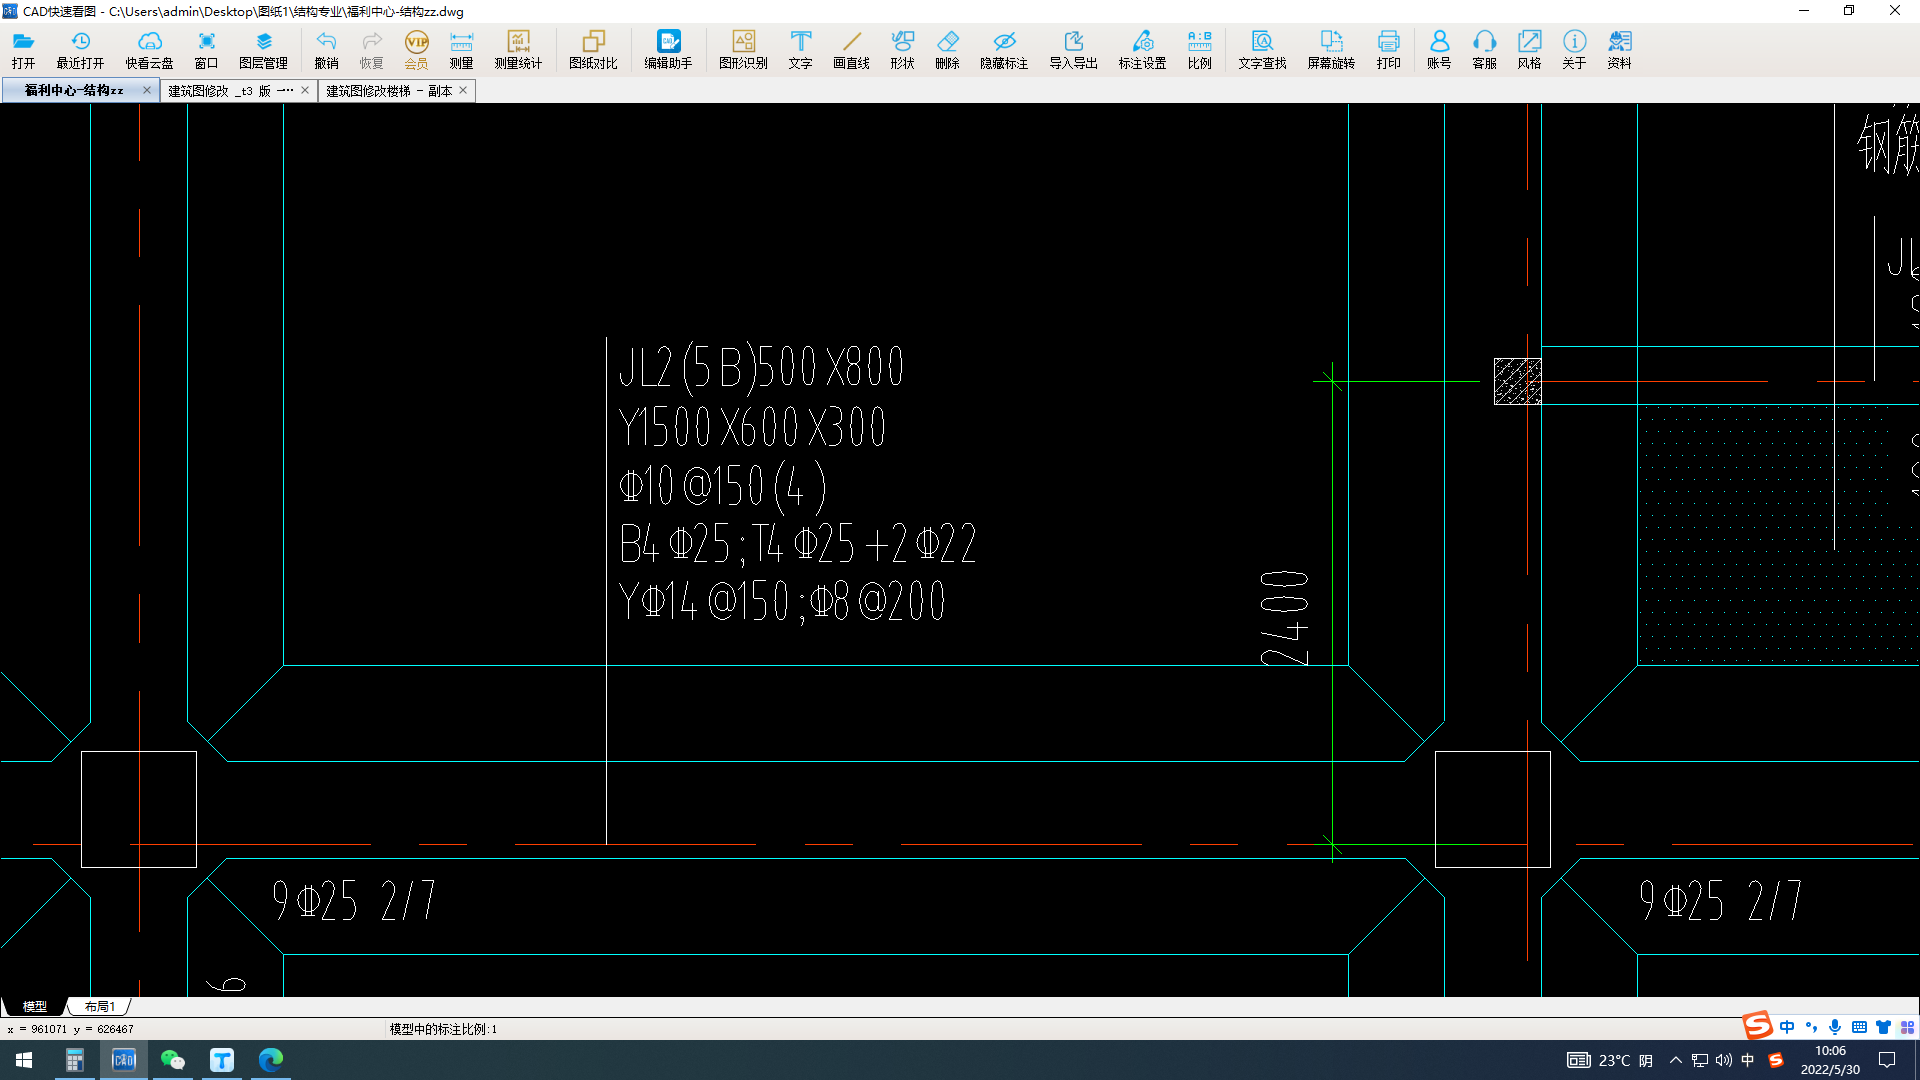Open 图层管理 layer manager
Image resolution: width=1920 pixels, height=1080 pixels.
point(263,50)
